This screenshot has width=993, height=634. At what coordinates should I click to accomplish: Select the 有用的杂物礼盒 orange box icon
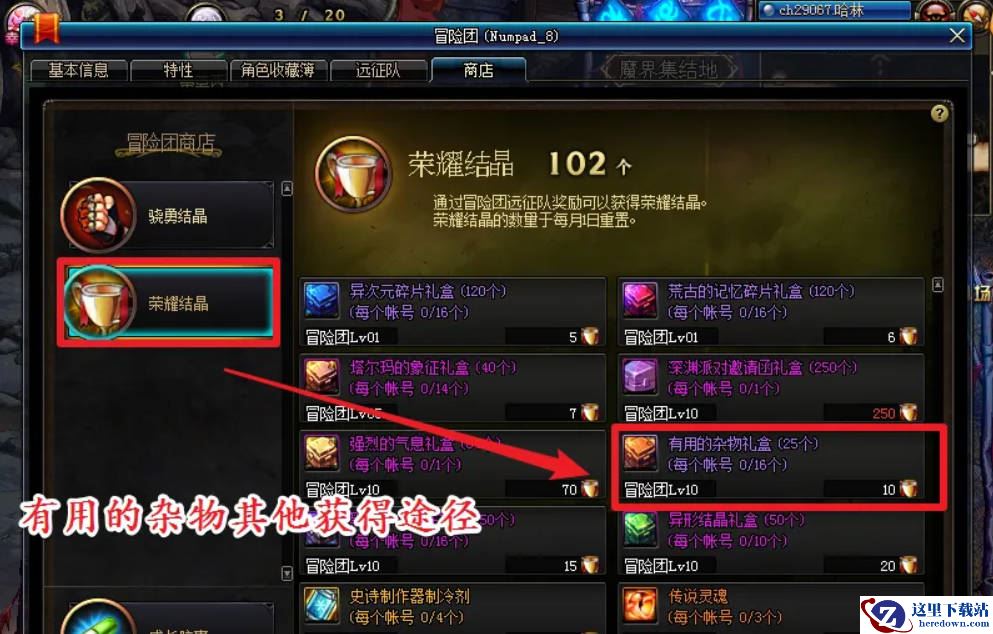(x=640, y=452)
